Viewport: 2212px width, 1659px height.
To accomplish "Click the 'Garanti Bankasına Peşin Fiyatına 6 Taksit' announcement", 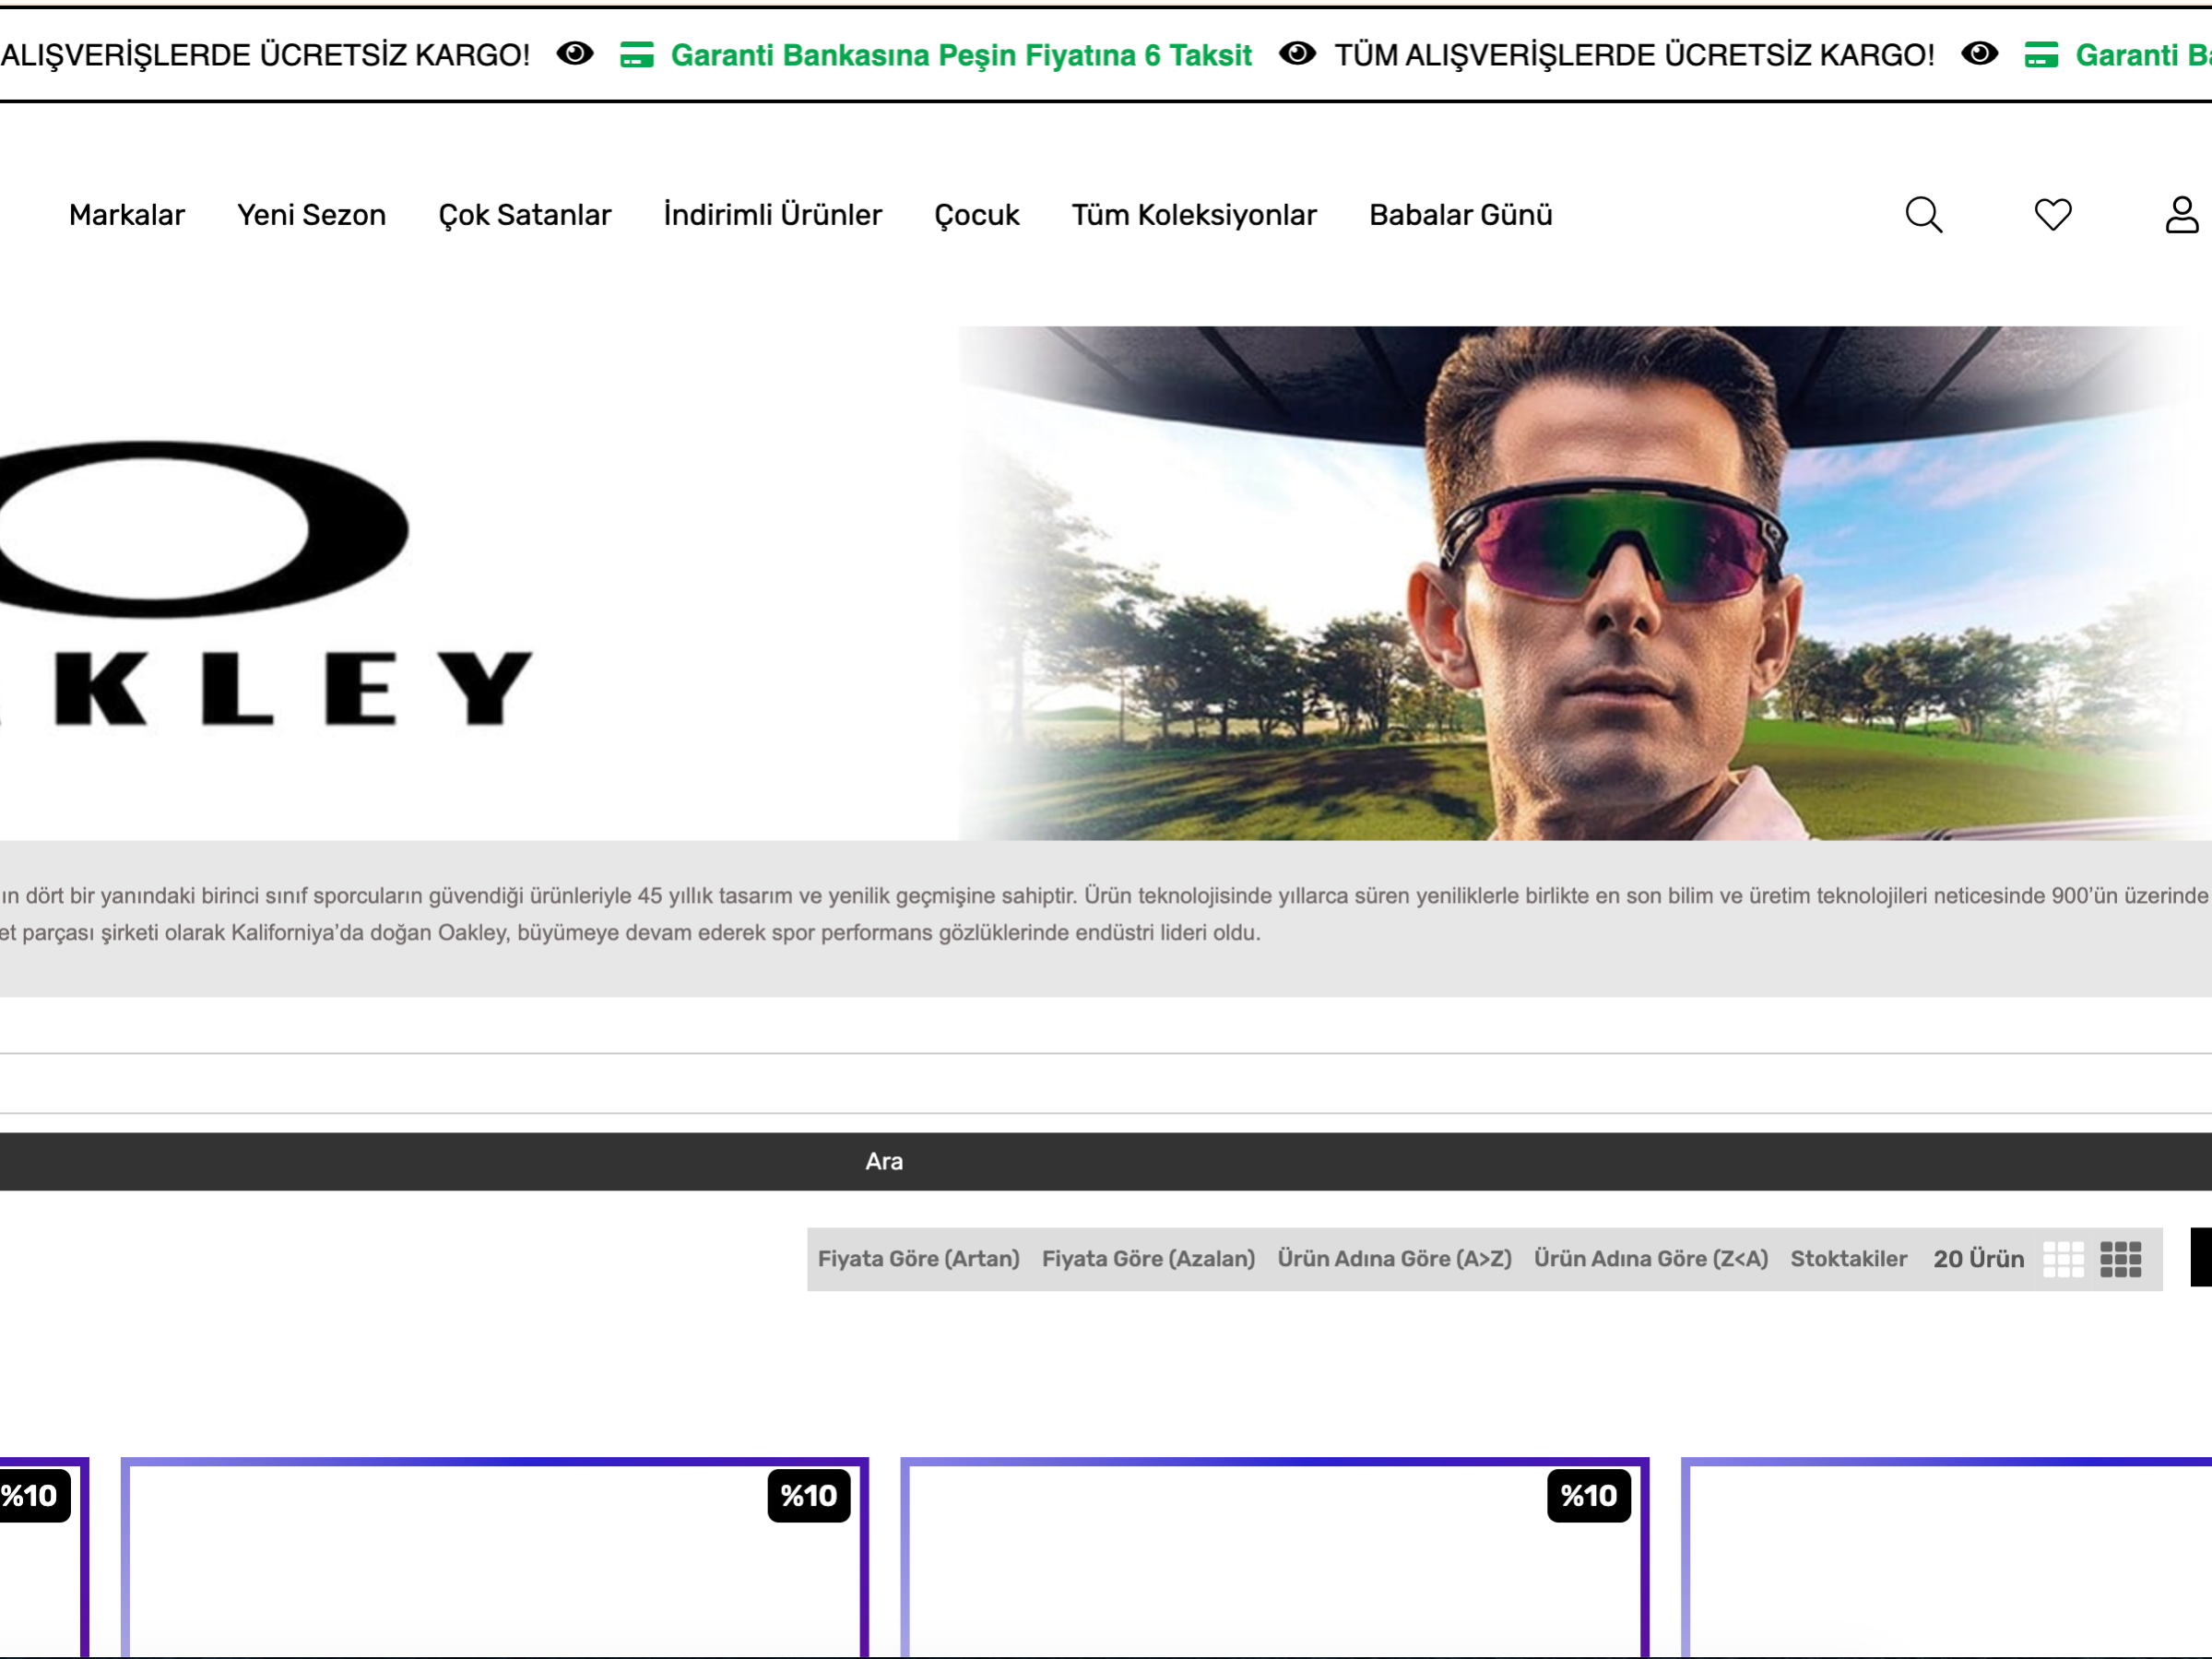I will click(x=961, y=55).
